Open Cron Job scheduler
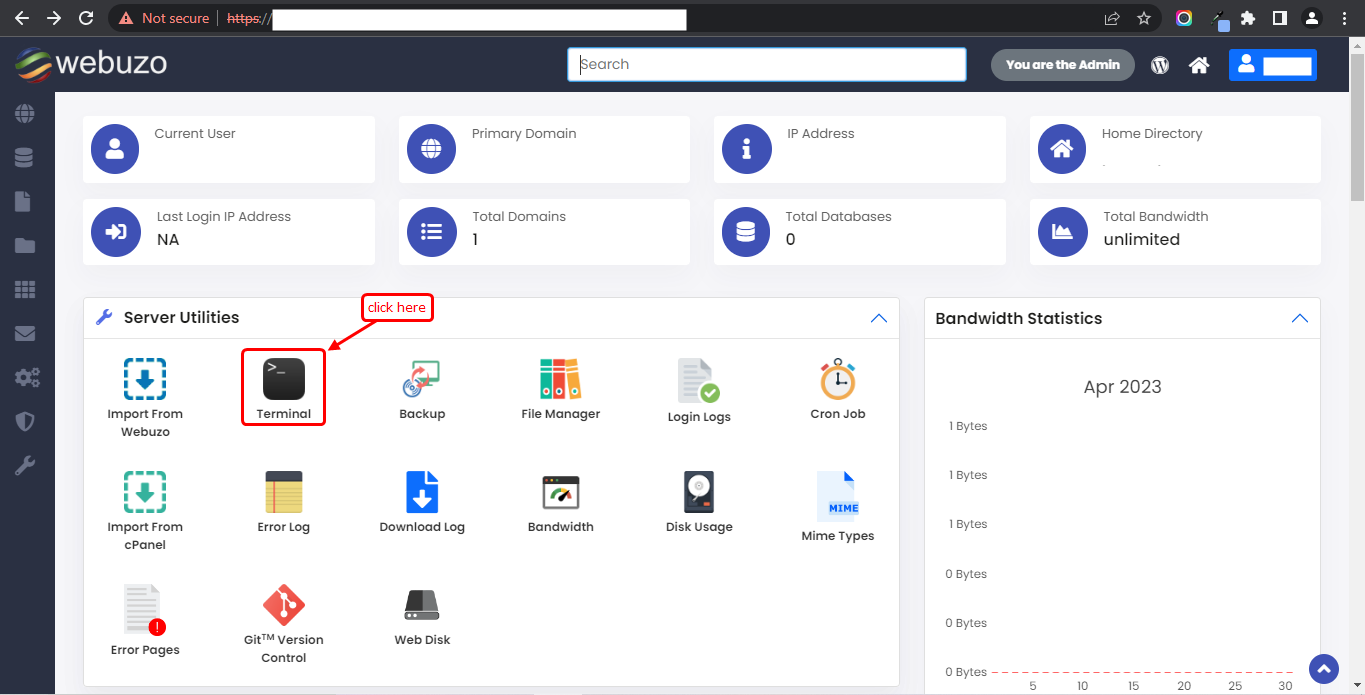 point(837,381)
